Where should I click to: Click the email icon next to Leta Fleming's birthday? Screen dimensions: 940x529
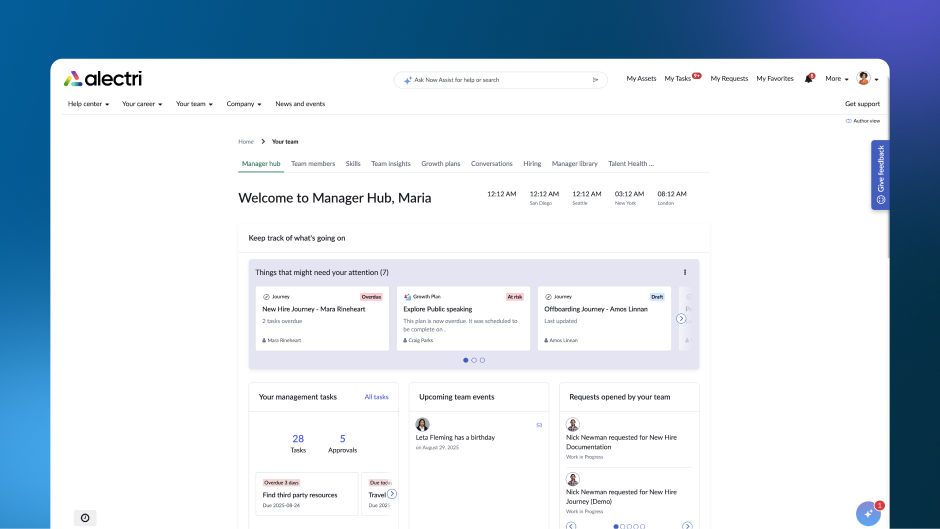539,425
